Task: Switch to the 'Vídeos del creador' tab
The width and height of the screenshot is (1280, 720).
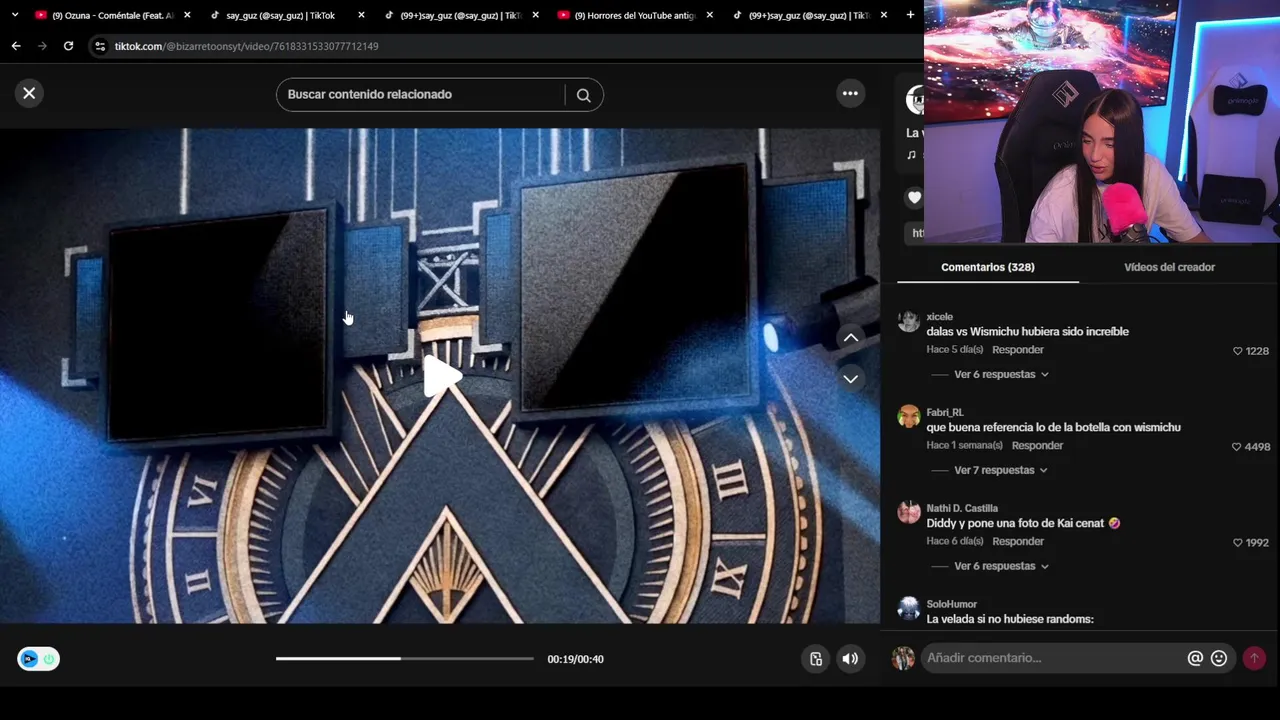Action: (1169, 267)
